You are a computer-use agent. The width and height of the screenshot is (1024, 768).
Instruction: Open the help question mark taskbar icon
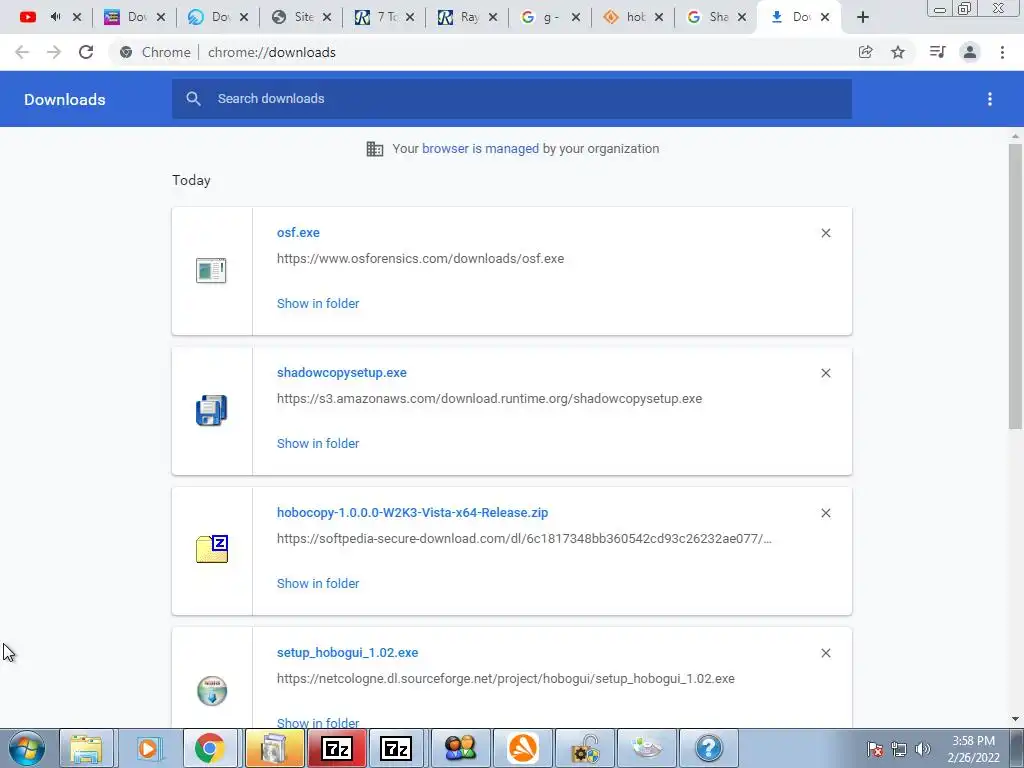[709, 748]
